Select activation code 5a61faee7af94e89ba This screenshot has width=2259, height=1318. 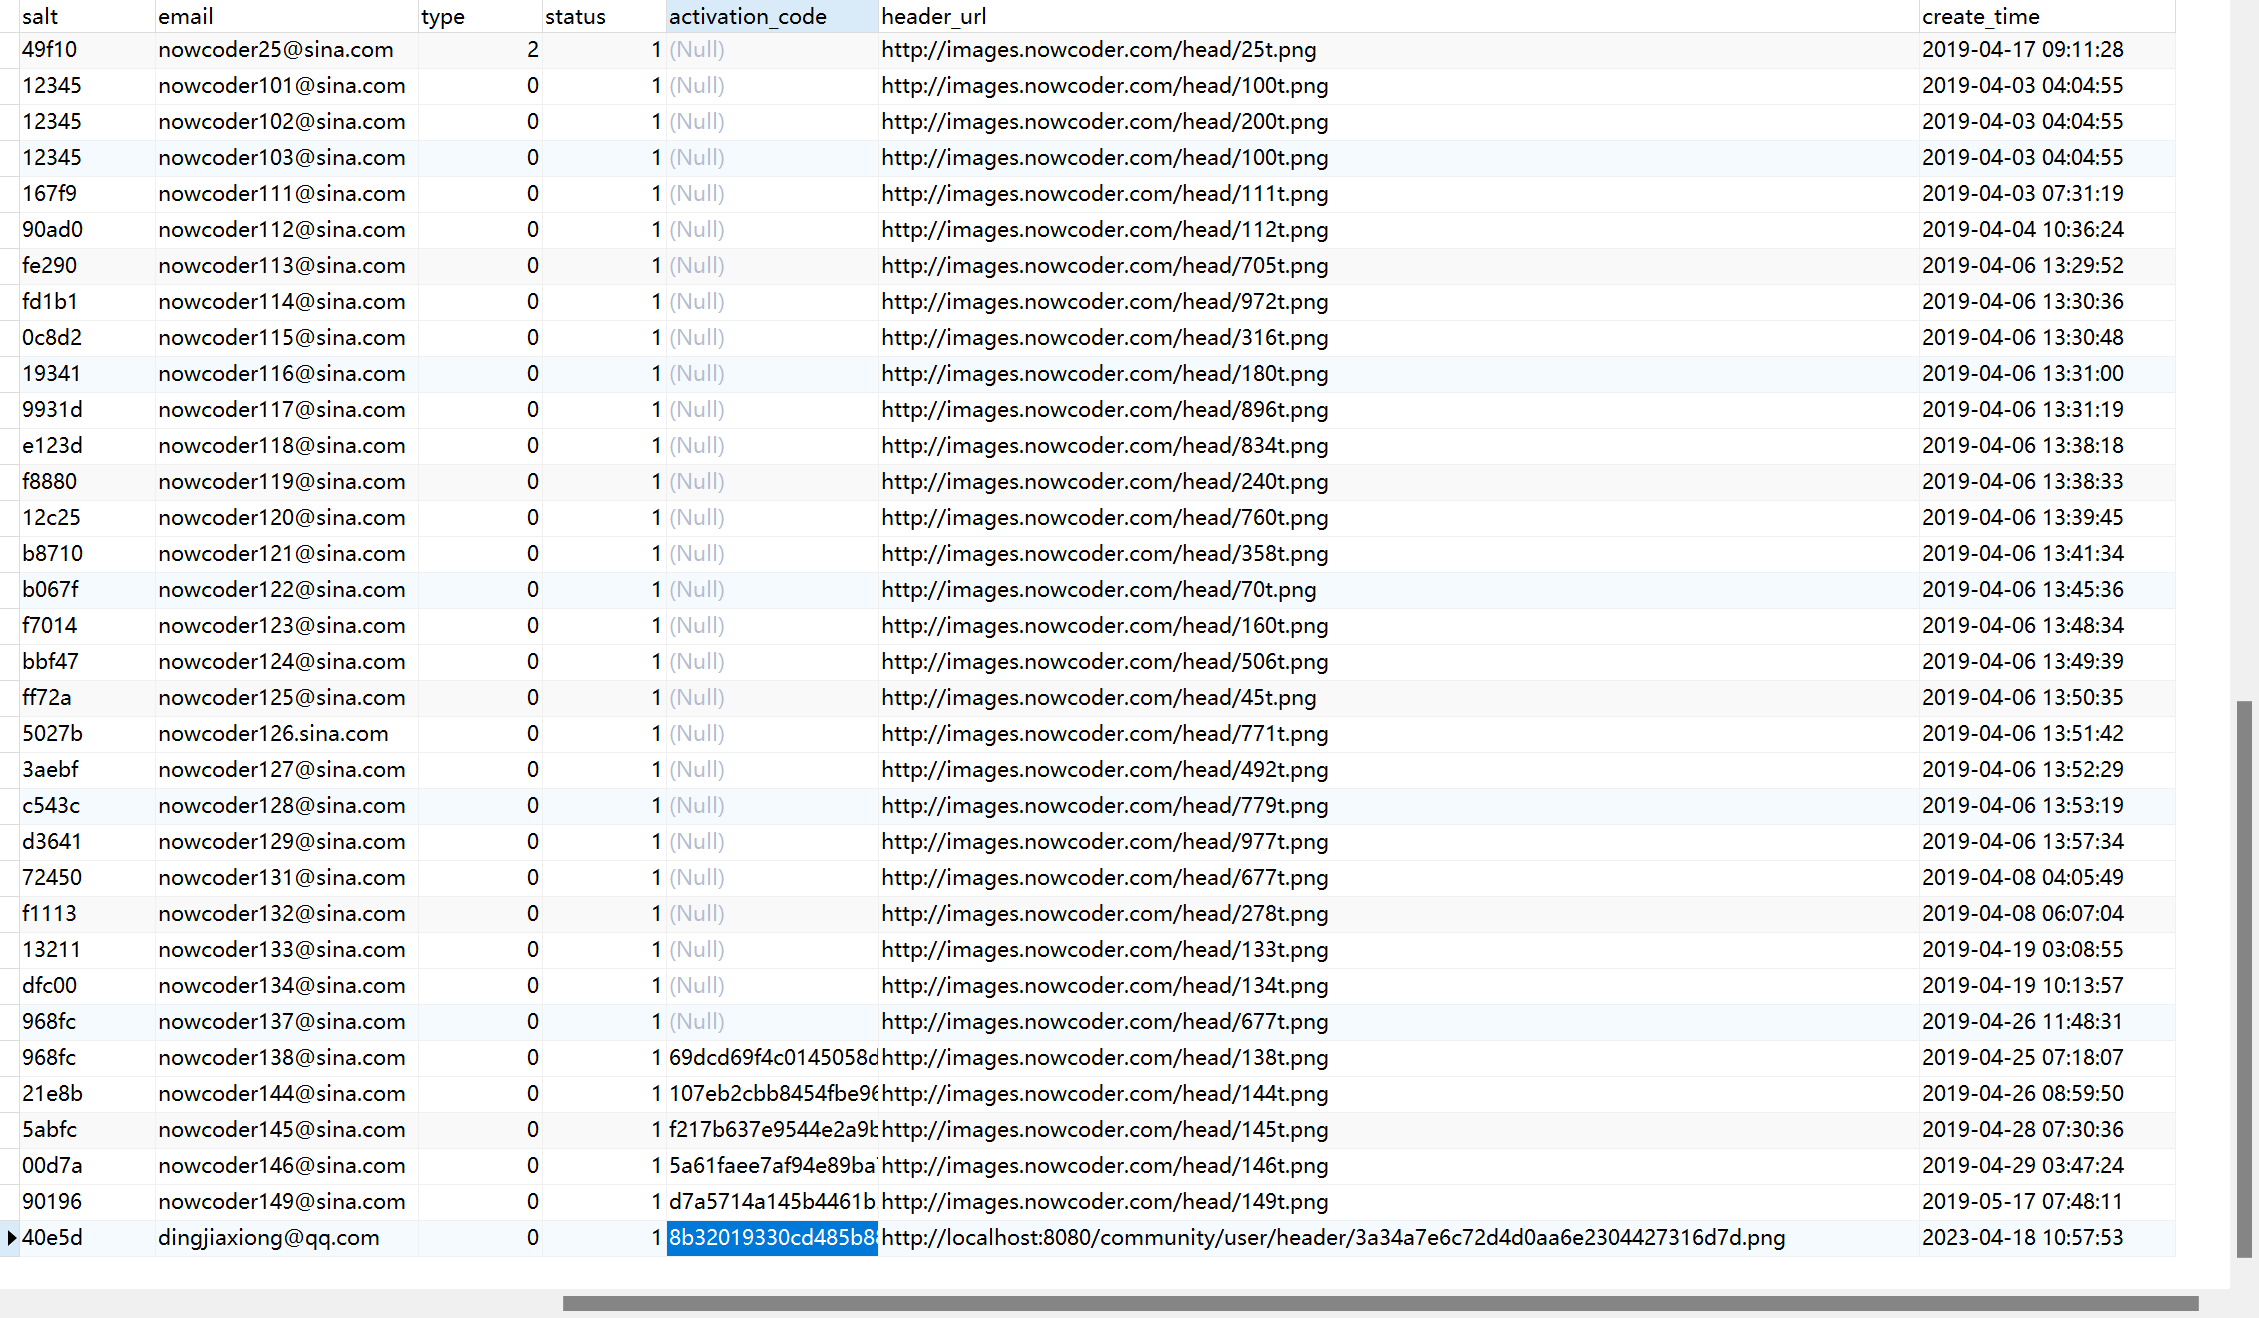[x=771, y=1166]
